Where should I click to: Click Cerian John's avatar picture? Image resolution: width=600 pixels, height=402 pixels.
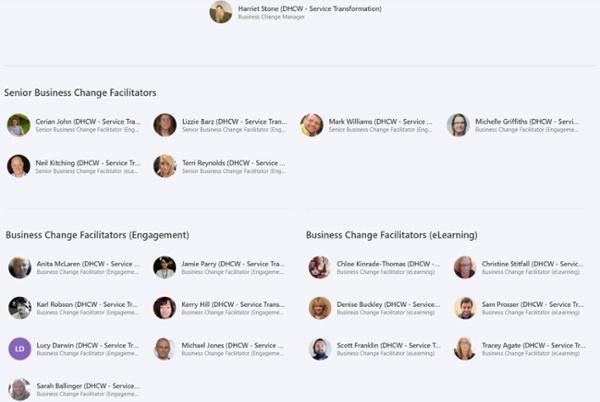18,125
